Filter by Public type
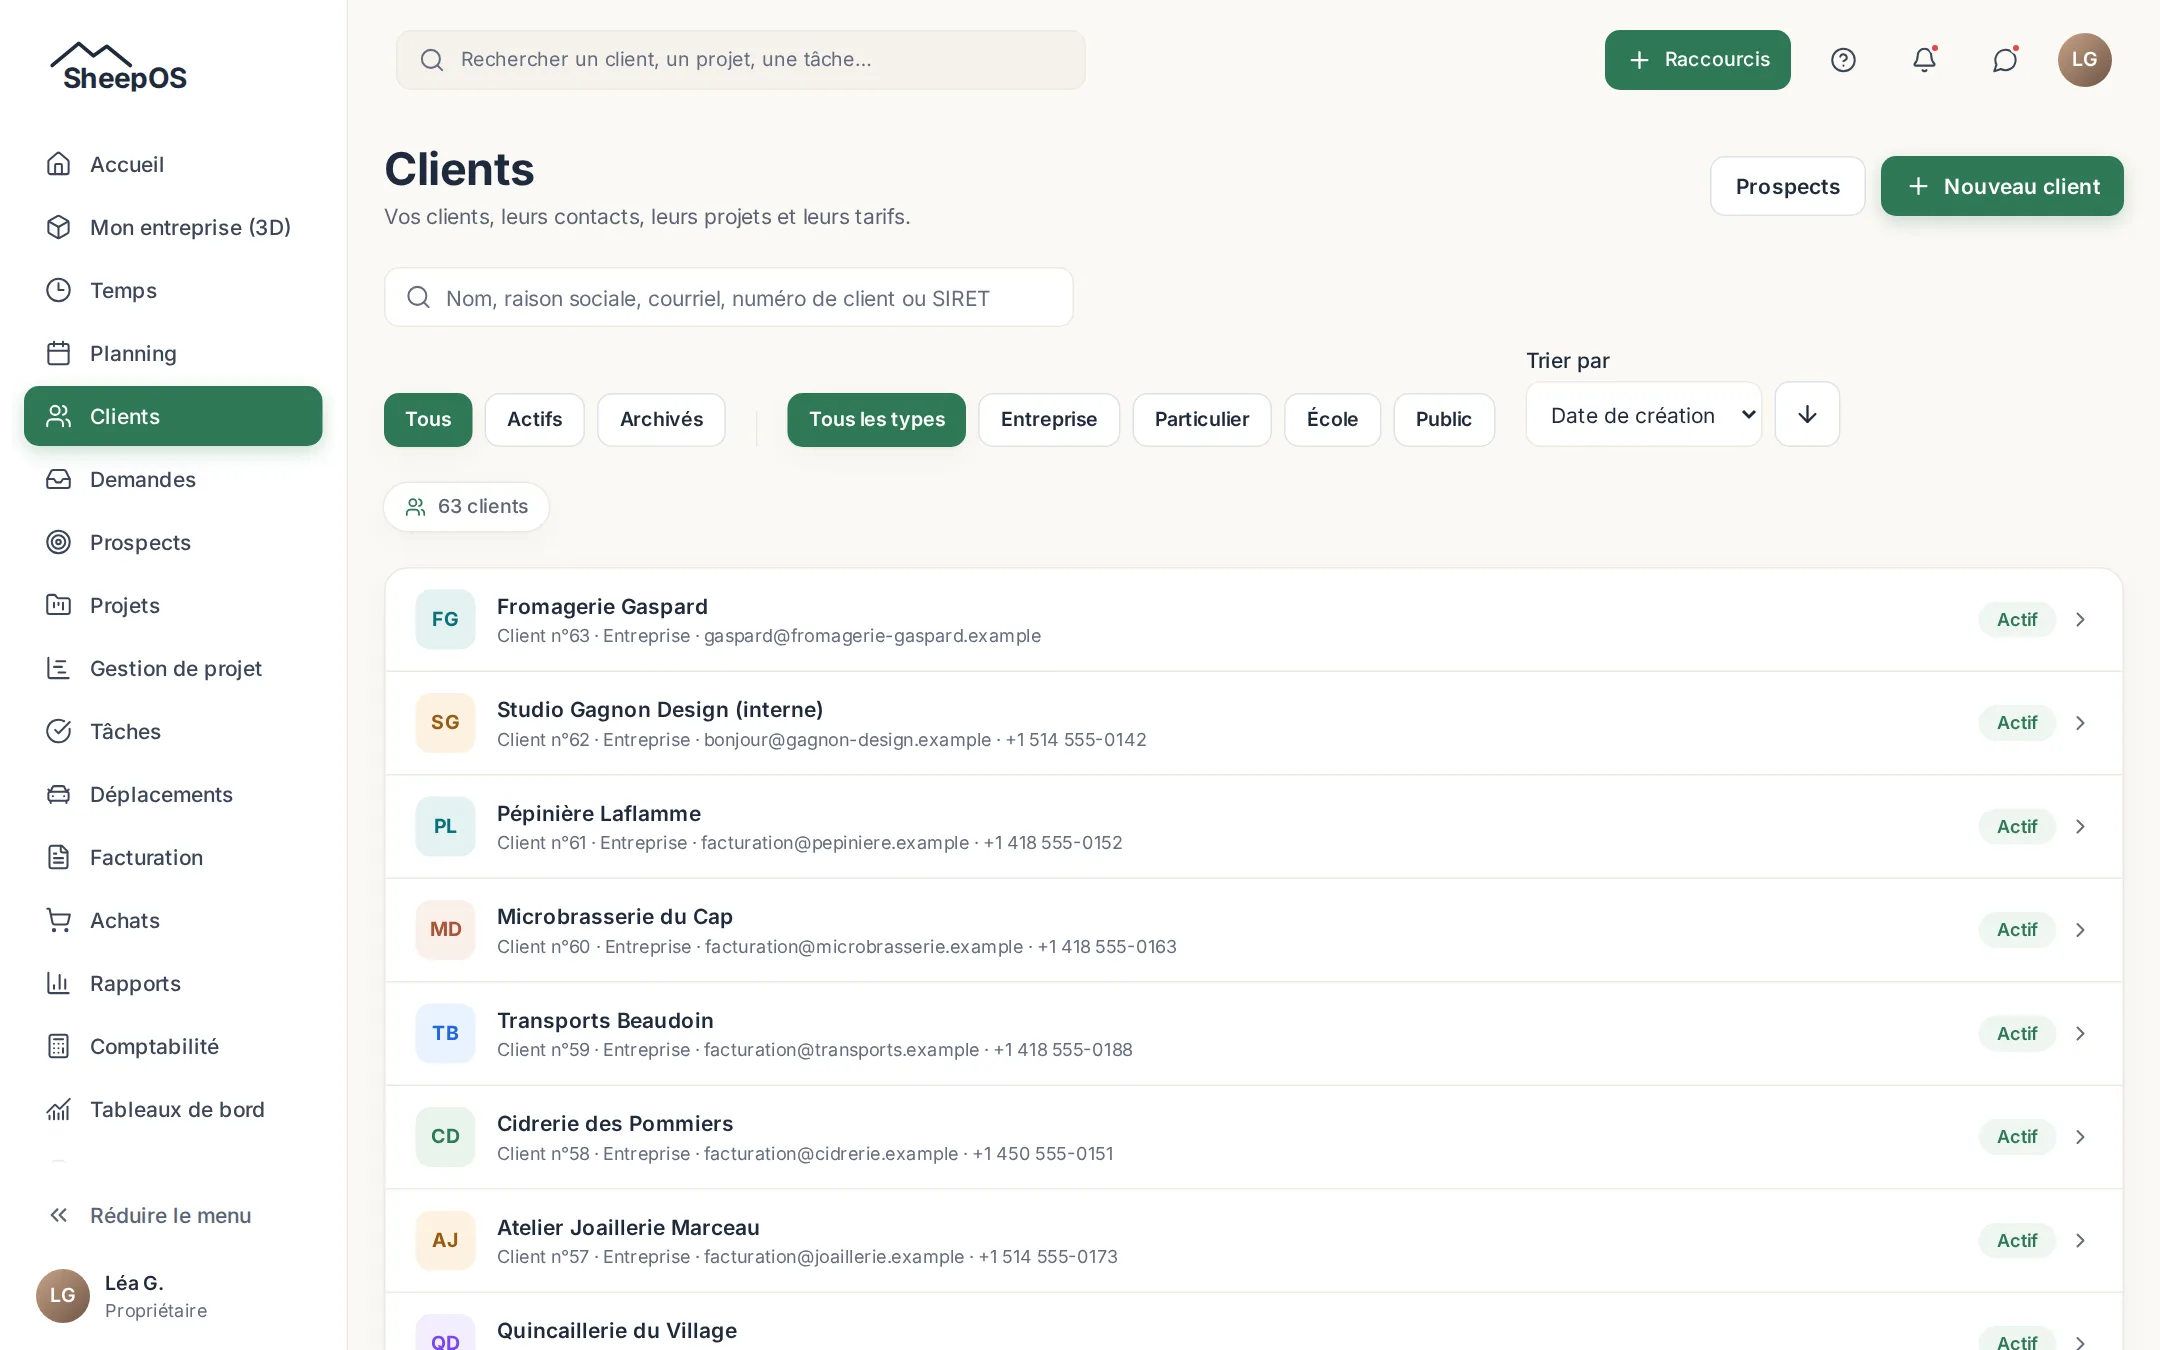 pos(1444,419)
